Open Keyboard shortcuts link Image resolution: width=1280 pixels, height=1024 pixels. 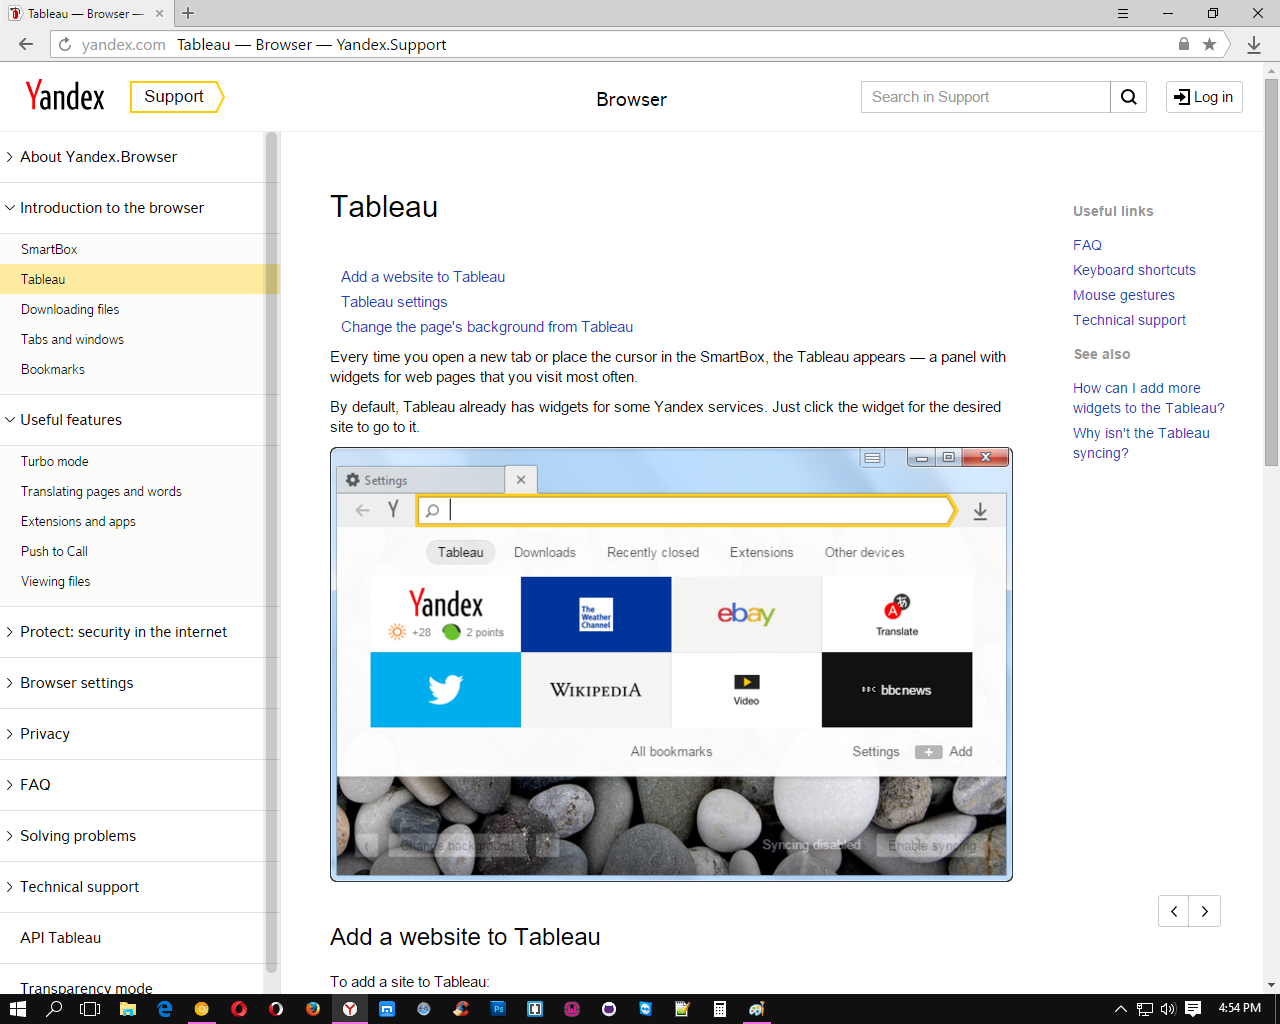pyautogui.click(x=1134, y=270)
